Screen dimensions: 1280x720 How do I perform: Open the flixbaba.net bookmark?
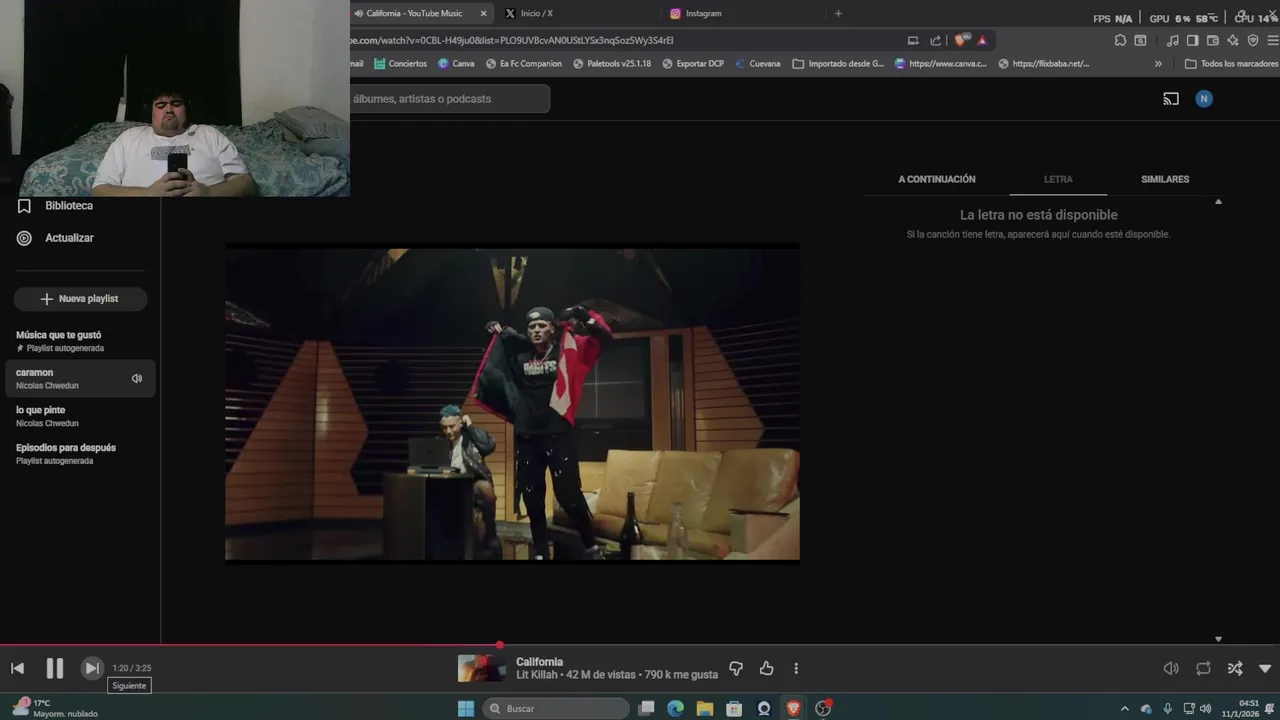[x=1044, y=63]
